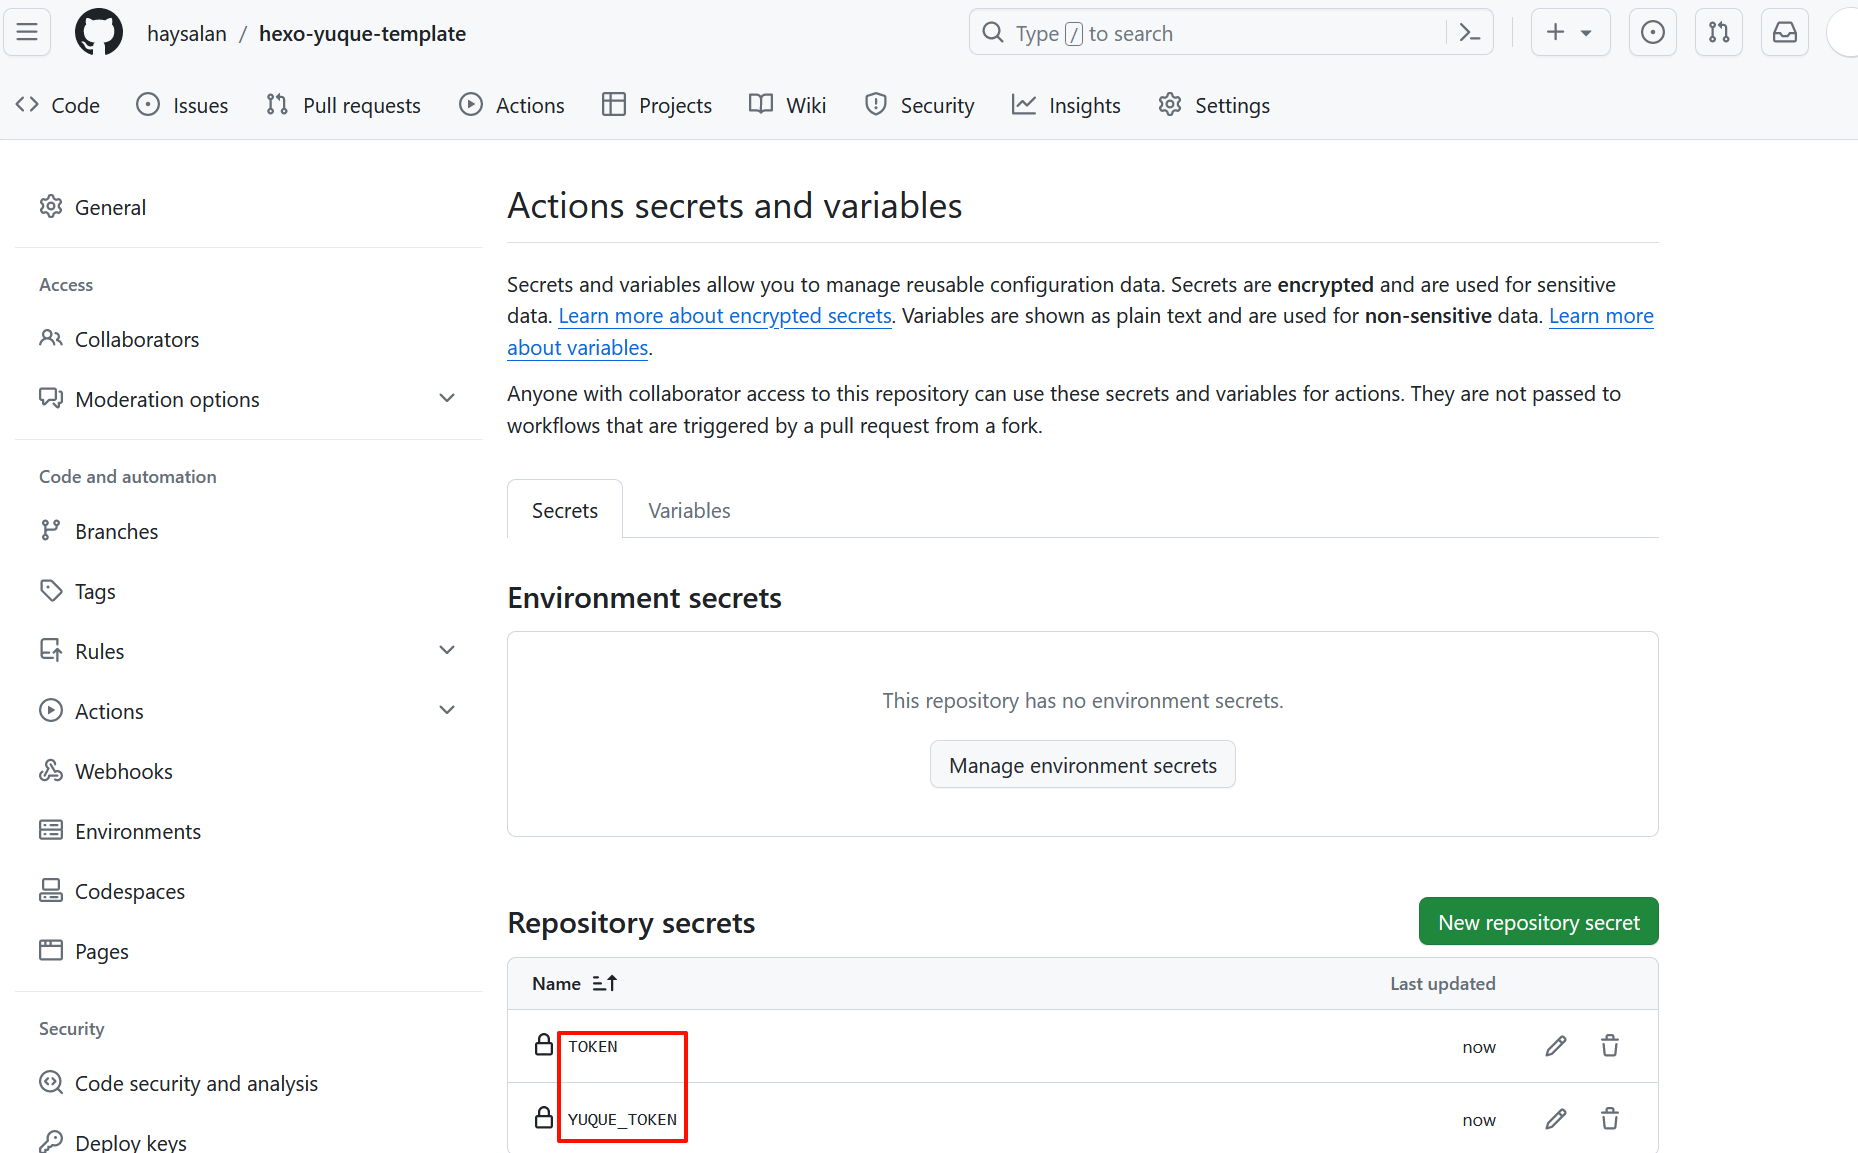
Task: Expand the Rules sidebar section
Action: click(x=447, y=651)
